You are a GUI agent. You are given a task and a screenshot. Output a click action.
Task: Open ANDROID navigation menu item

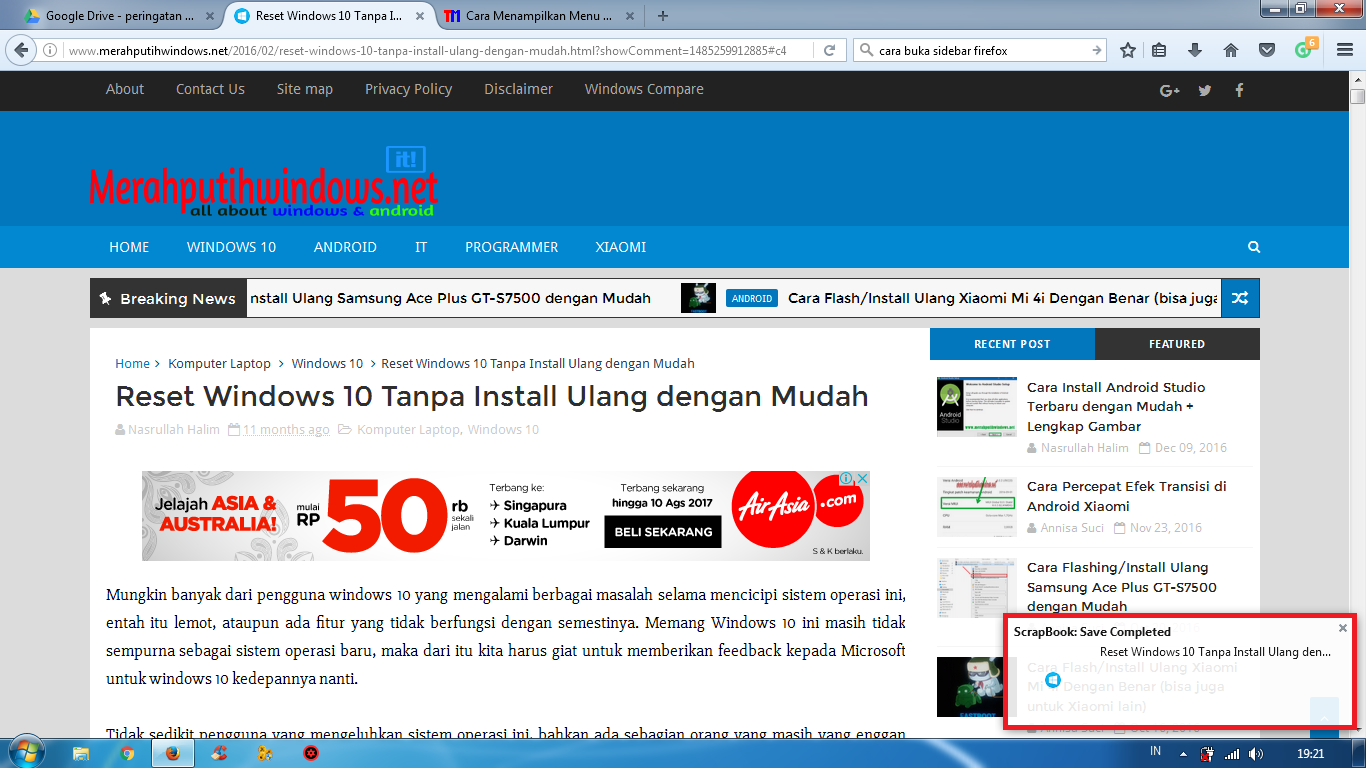coord(345,247)
